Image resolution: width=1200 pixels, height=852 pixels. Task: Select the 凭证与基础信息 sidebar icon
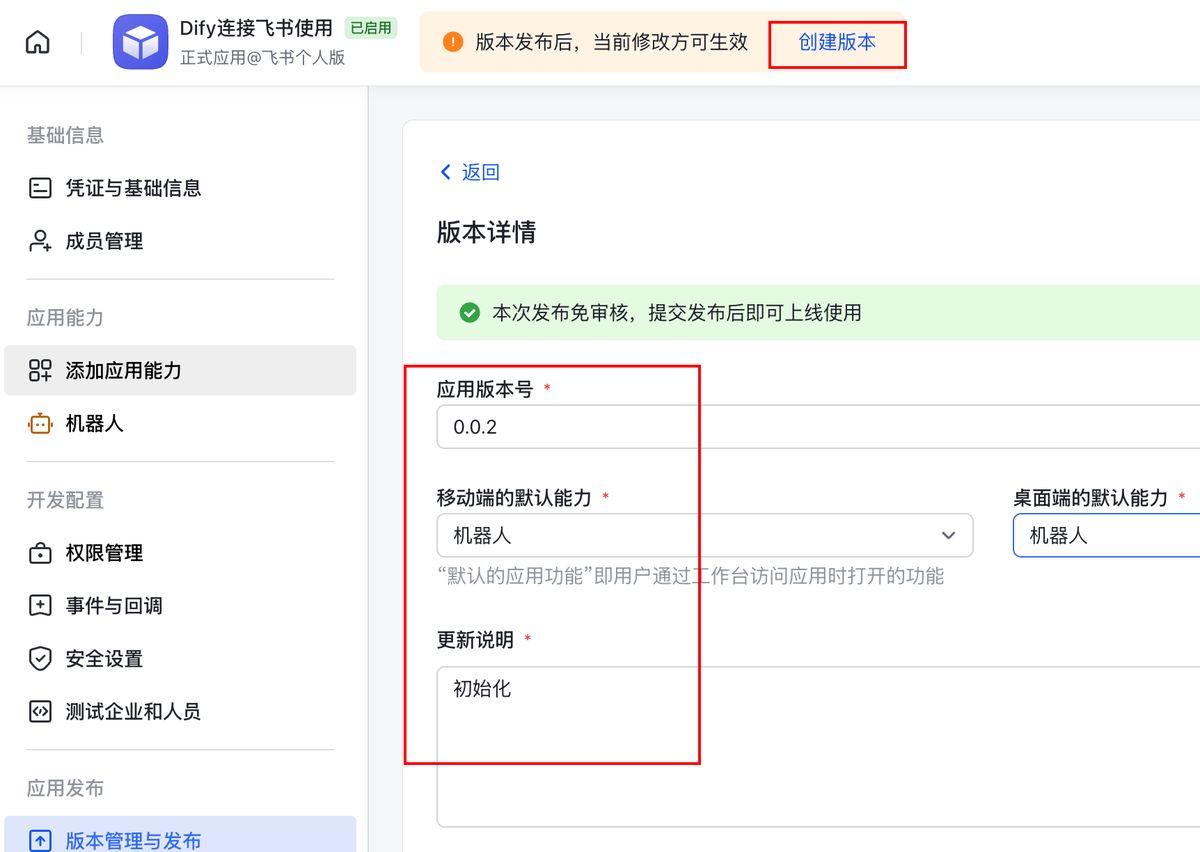tap(40, 187)
